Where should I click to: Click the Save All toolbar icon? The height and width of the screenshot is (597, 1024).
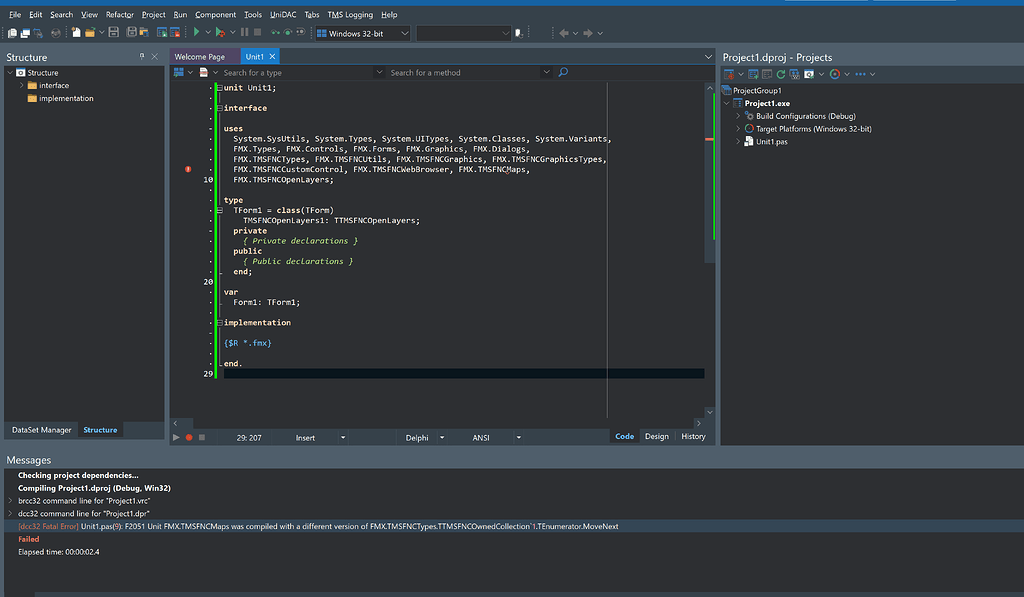(130, 33)
